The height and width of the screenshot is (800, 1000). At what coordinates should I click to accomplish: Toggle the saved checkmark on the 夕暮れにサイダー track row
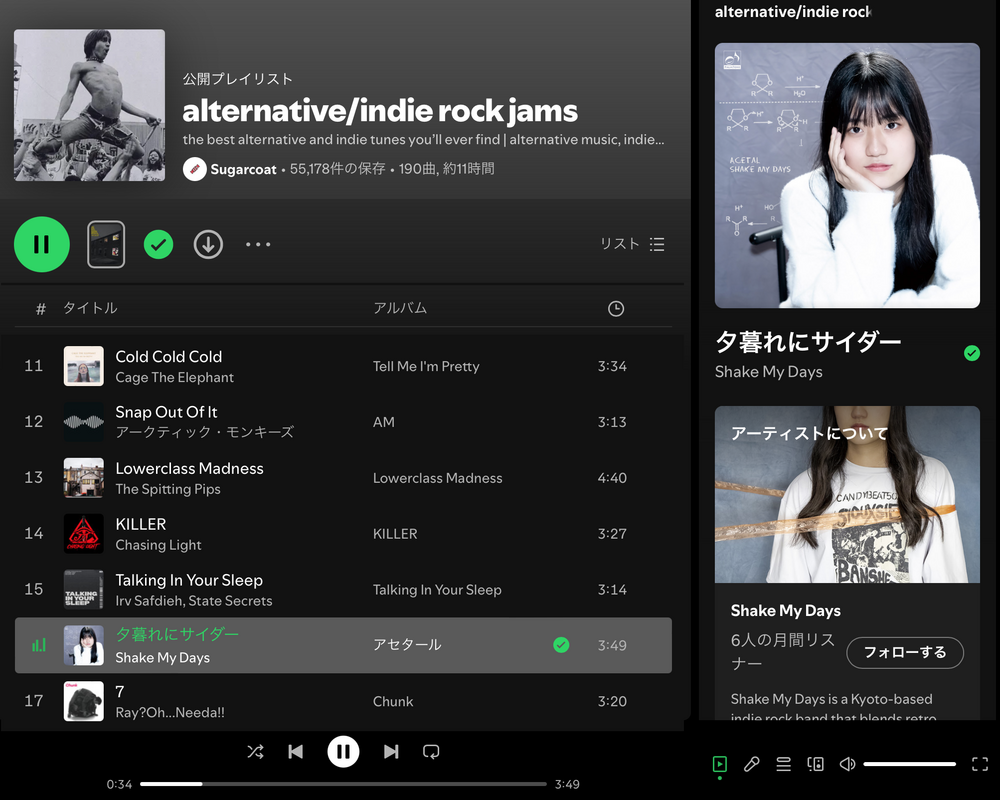tap(561, 645)
